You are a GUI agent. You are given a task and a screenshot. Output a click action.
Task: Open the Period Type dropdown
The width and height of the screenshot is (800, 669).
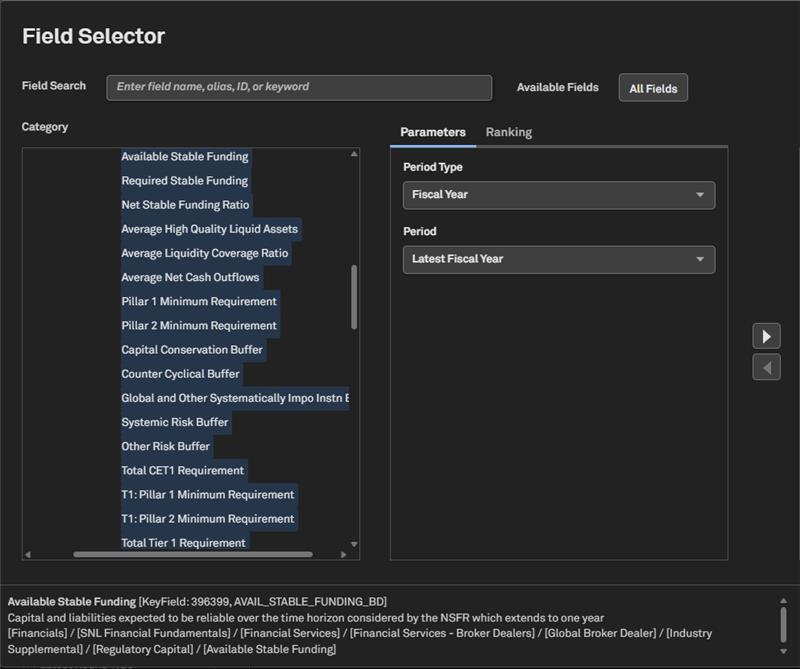click(x=558, y=195)
